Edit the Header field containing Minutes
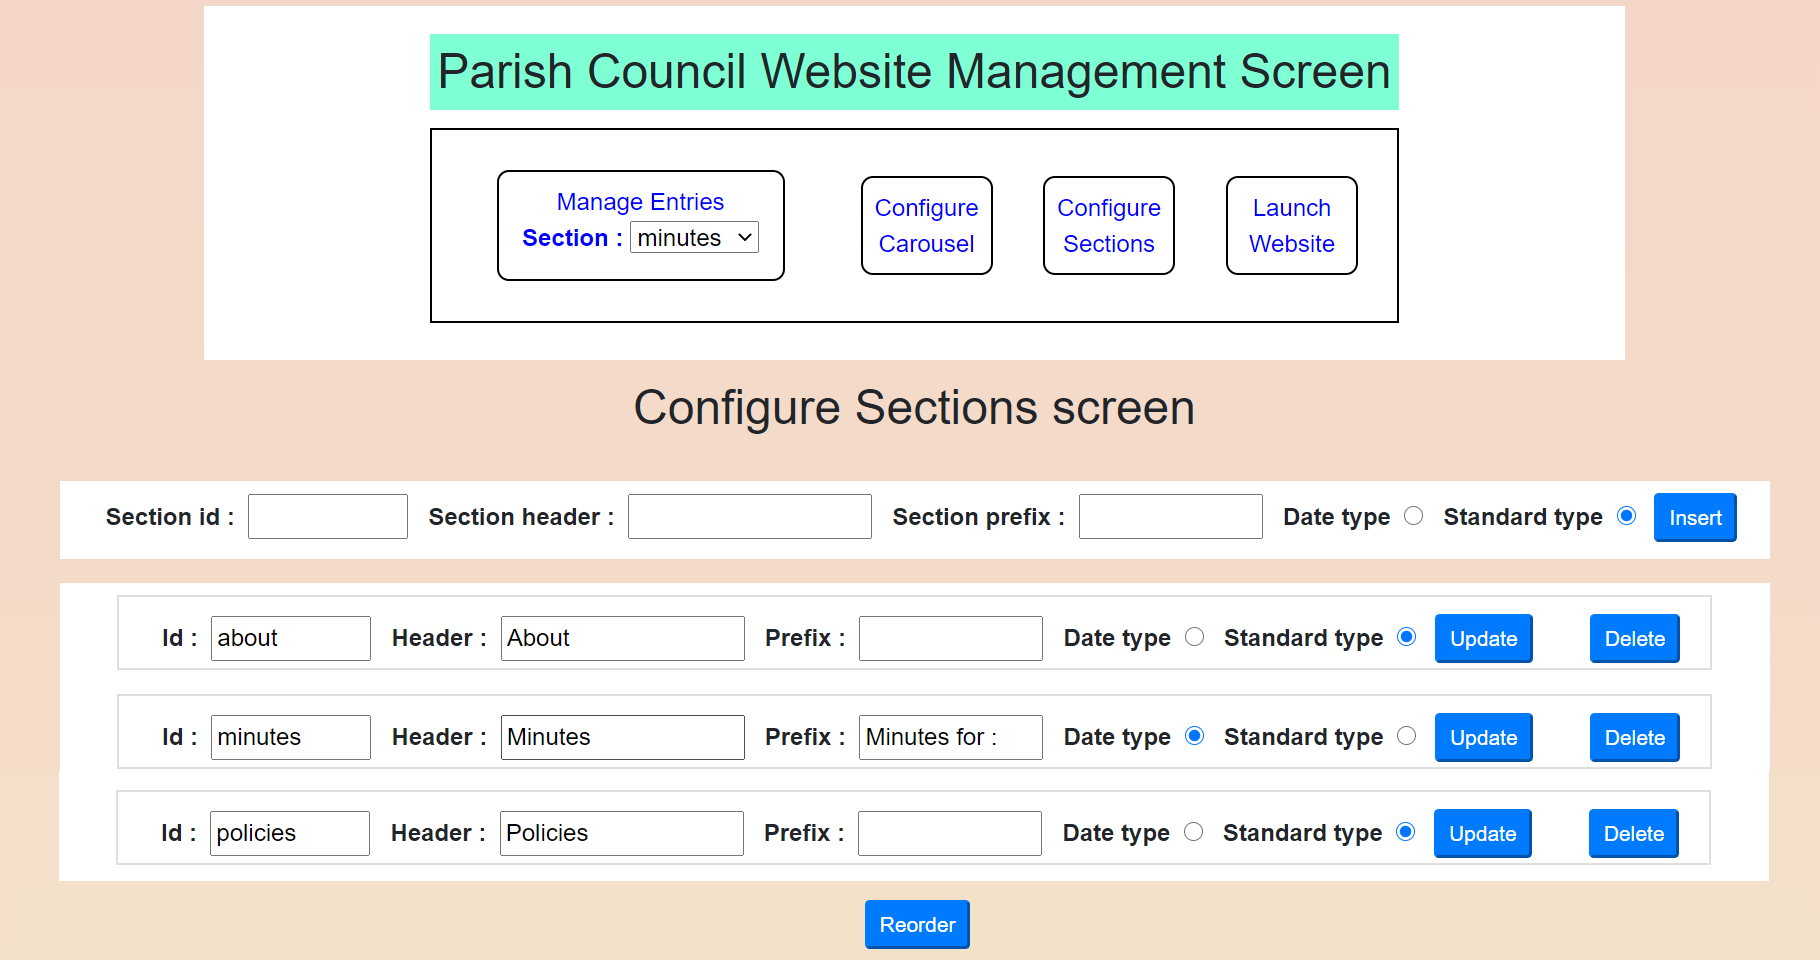Viewport: 1820px width, 960px height. (622, 737)
